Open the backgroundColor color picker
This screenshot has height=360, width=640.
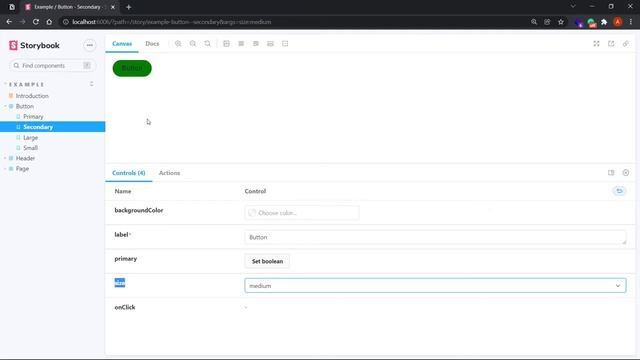302,213
